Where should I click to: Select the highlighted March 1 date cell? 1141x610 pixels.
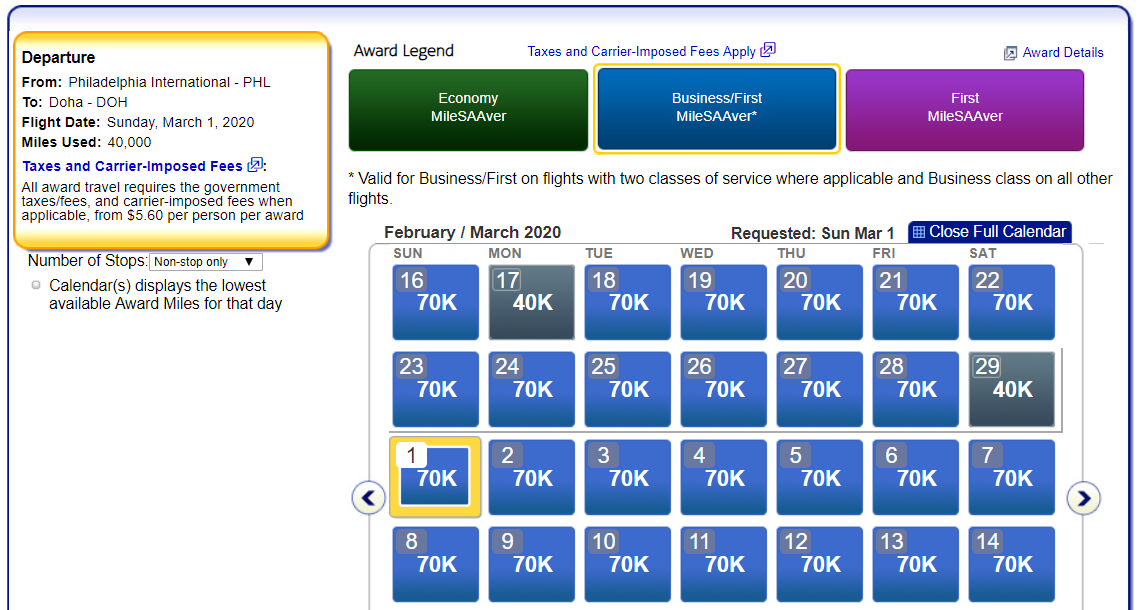tap(435, 477)
